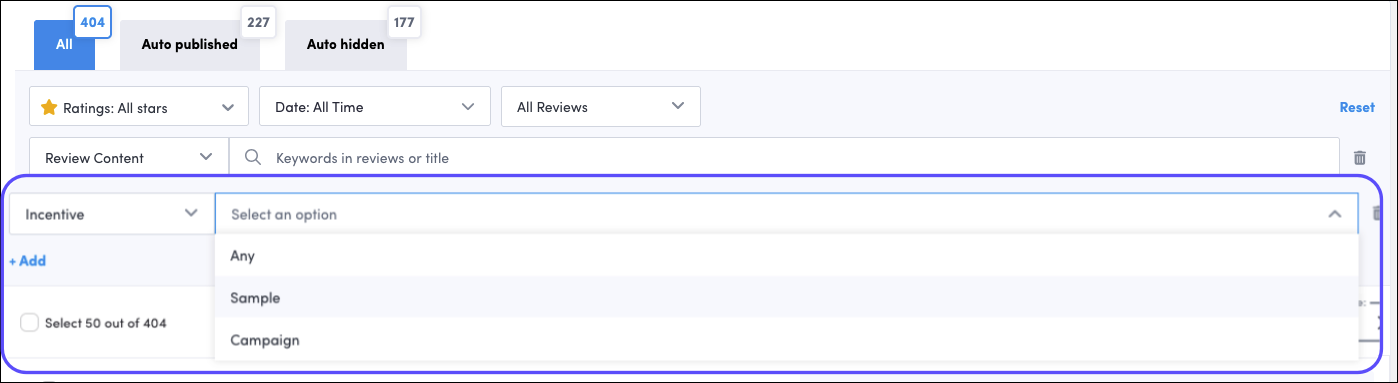Check the Select 50 out of 404 checkbox

[30, 322]
